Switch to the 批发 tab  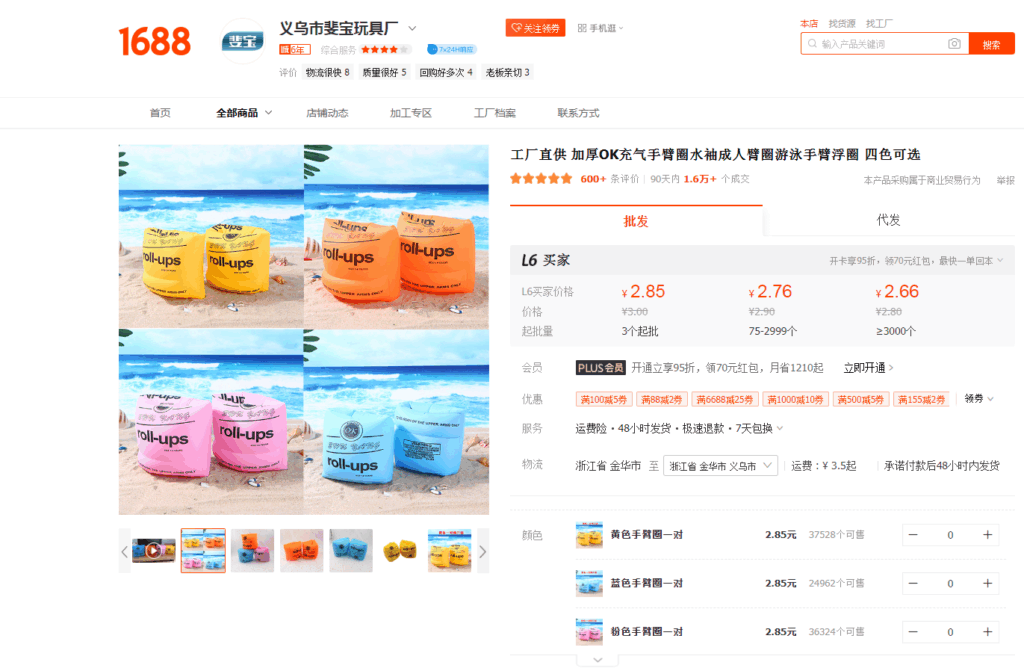click(636, 221)
